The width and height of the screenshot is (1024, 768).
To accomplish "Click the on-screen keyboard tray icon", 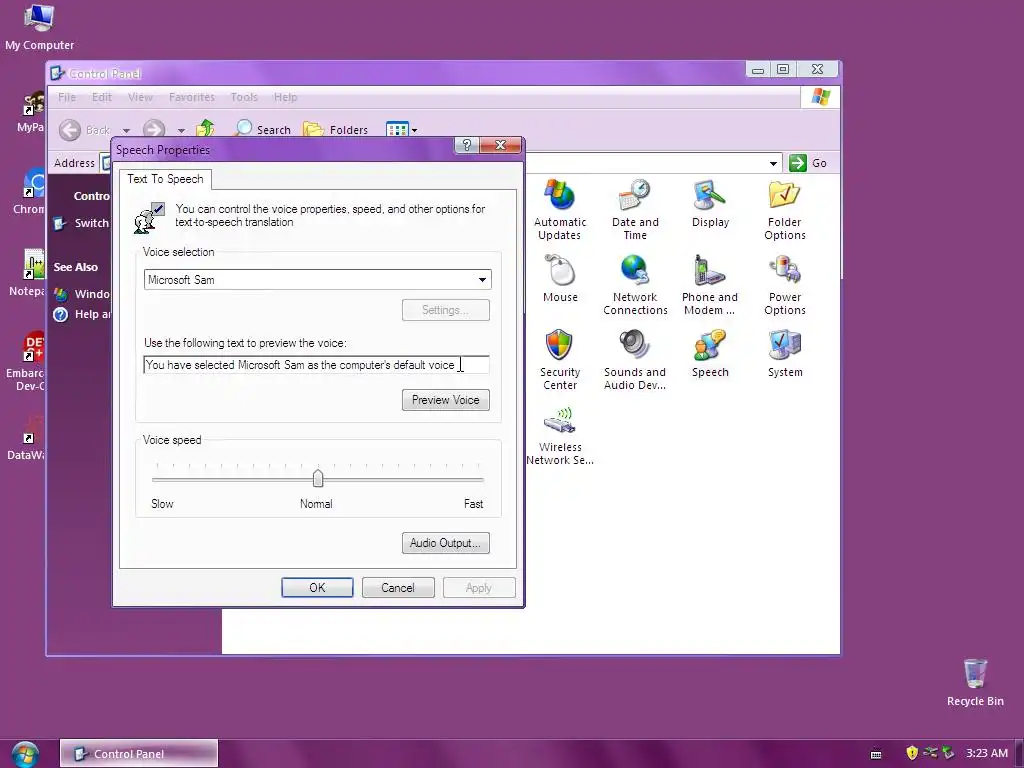I will 876,754.
